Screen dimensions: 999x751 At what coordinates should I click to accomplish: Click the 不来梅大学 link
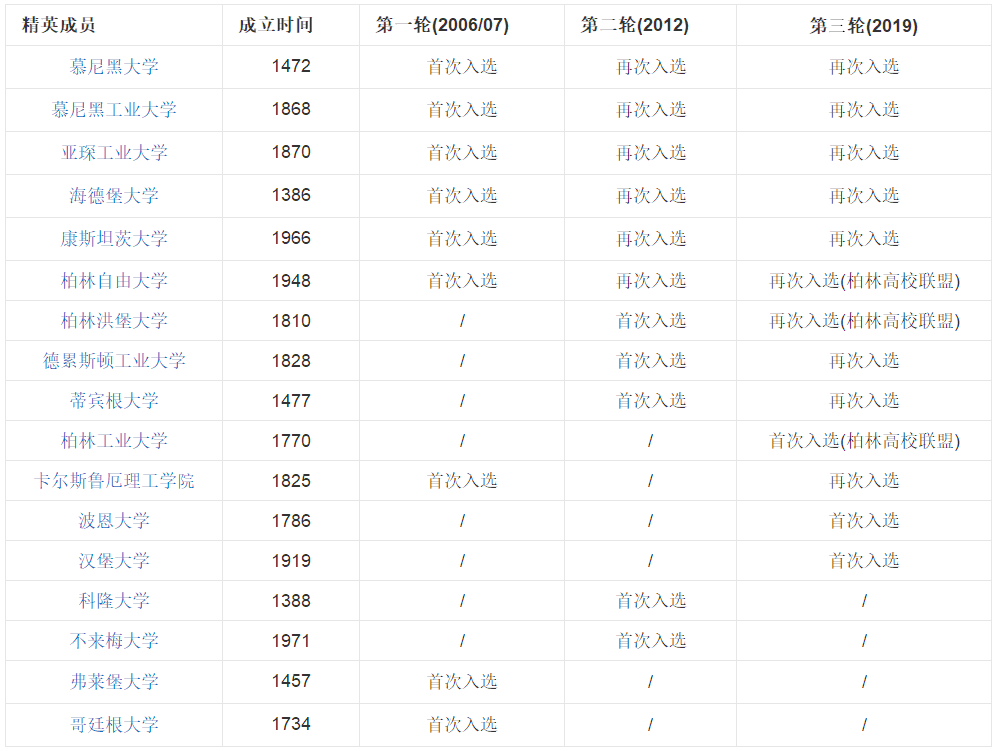114,641
